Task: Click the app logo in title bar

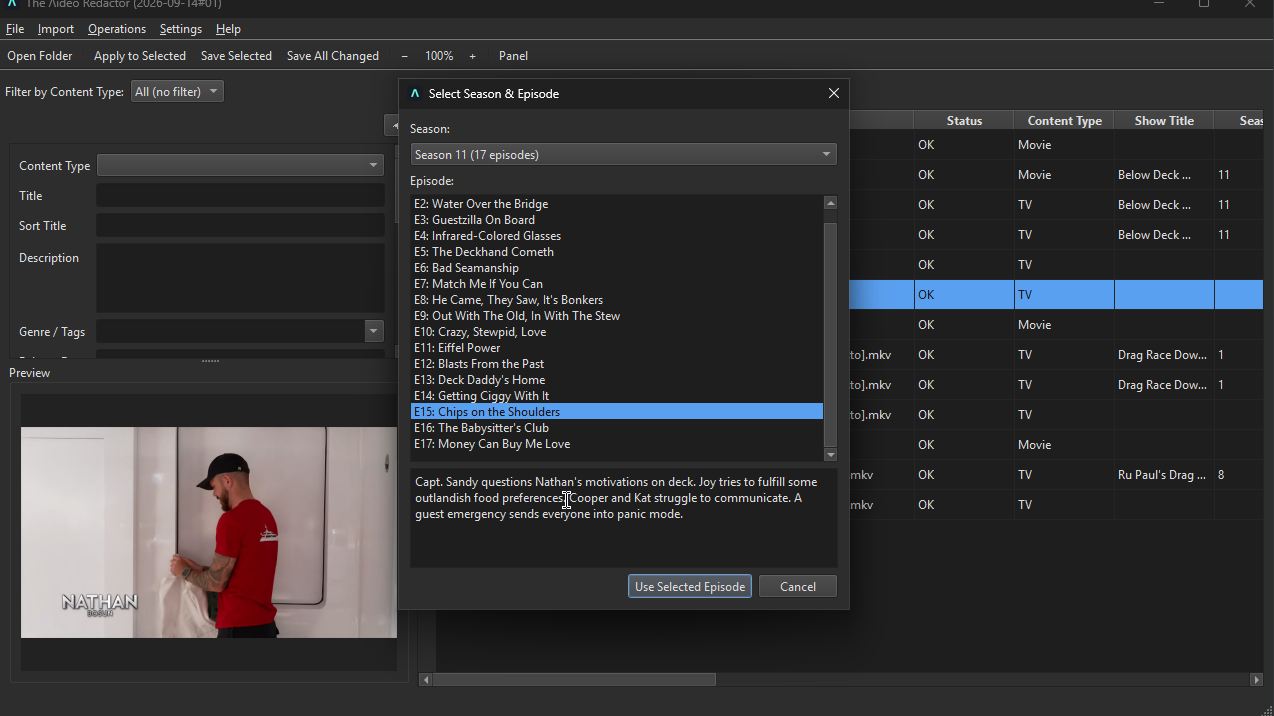Action: 11,4
